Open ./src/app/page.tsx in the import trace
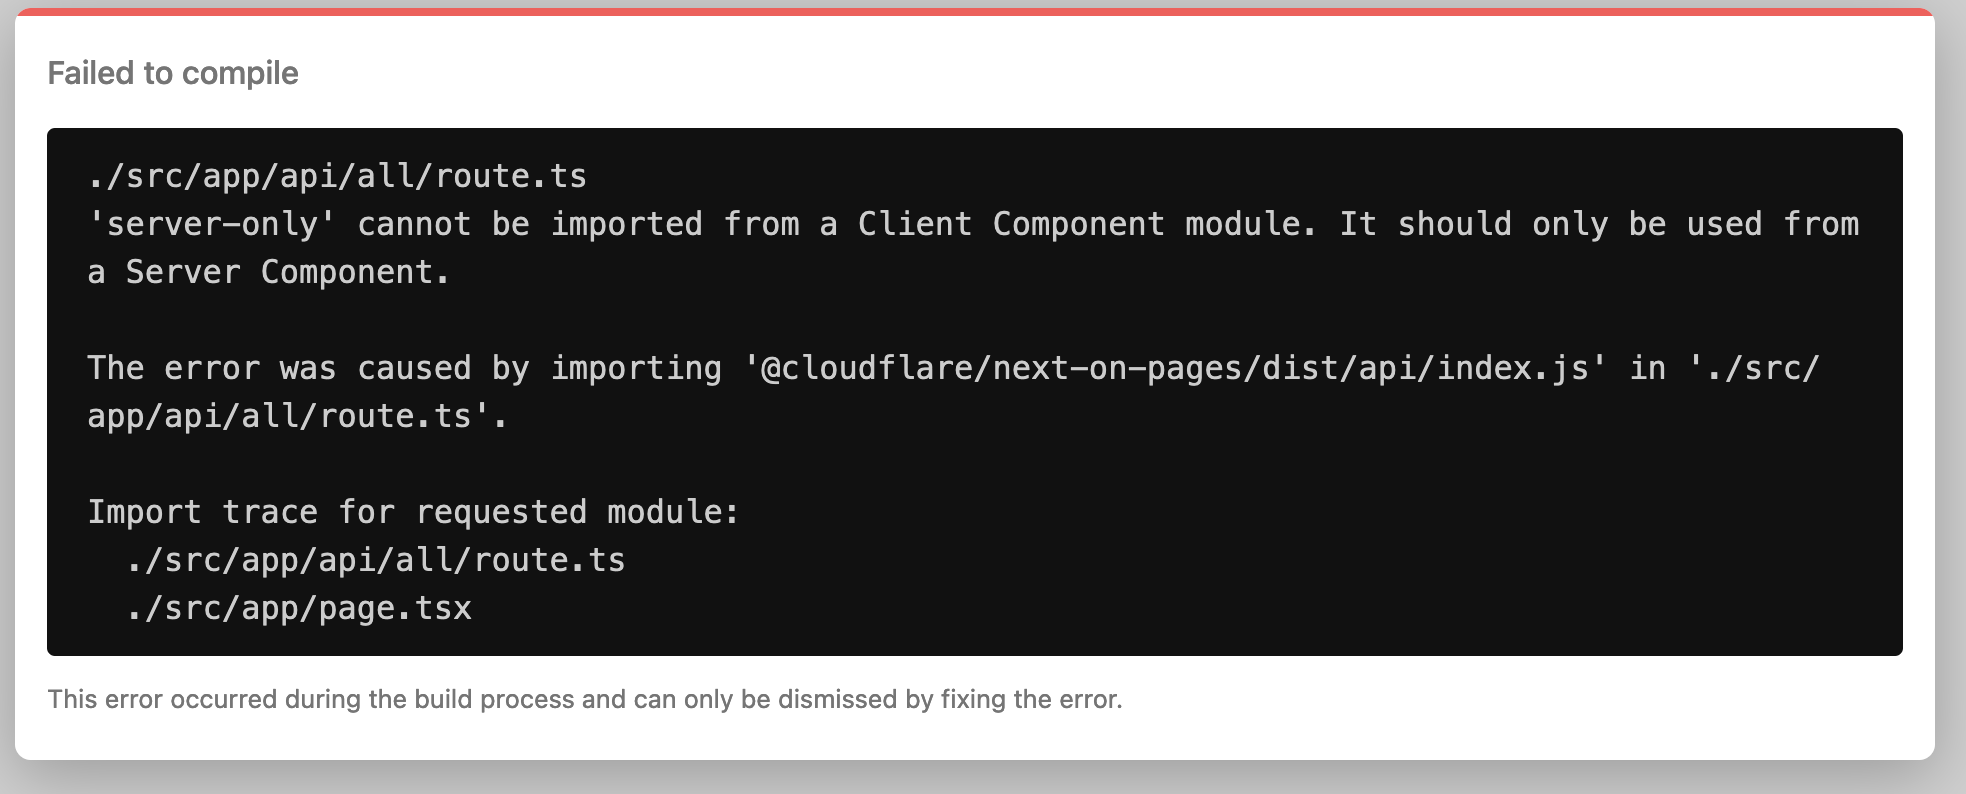 (299, 608)
